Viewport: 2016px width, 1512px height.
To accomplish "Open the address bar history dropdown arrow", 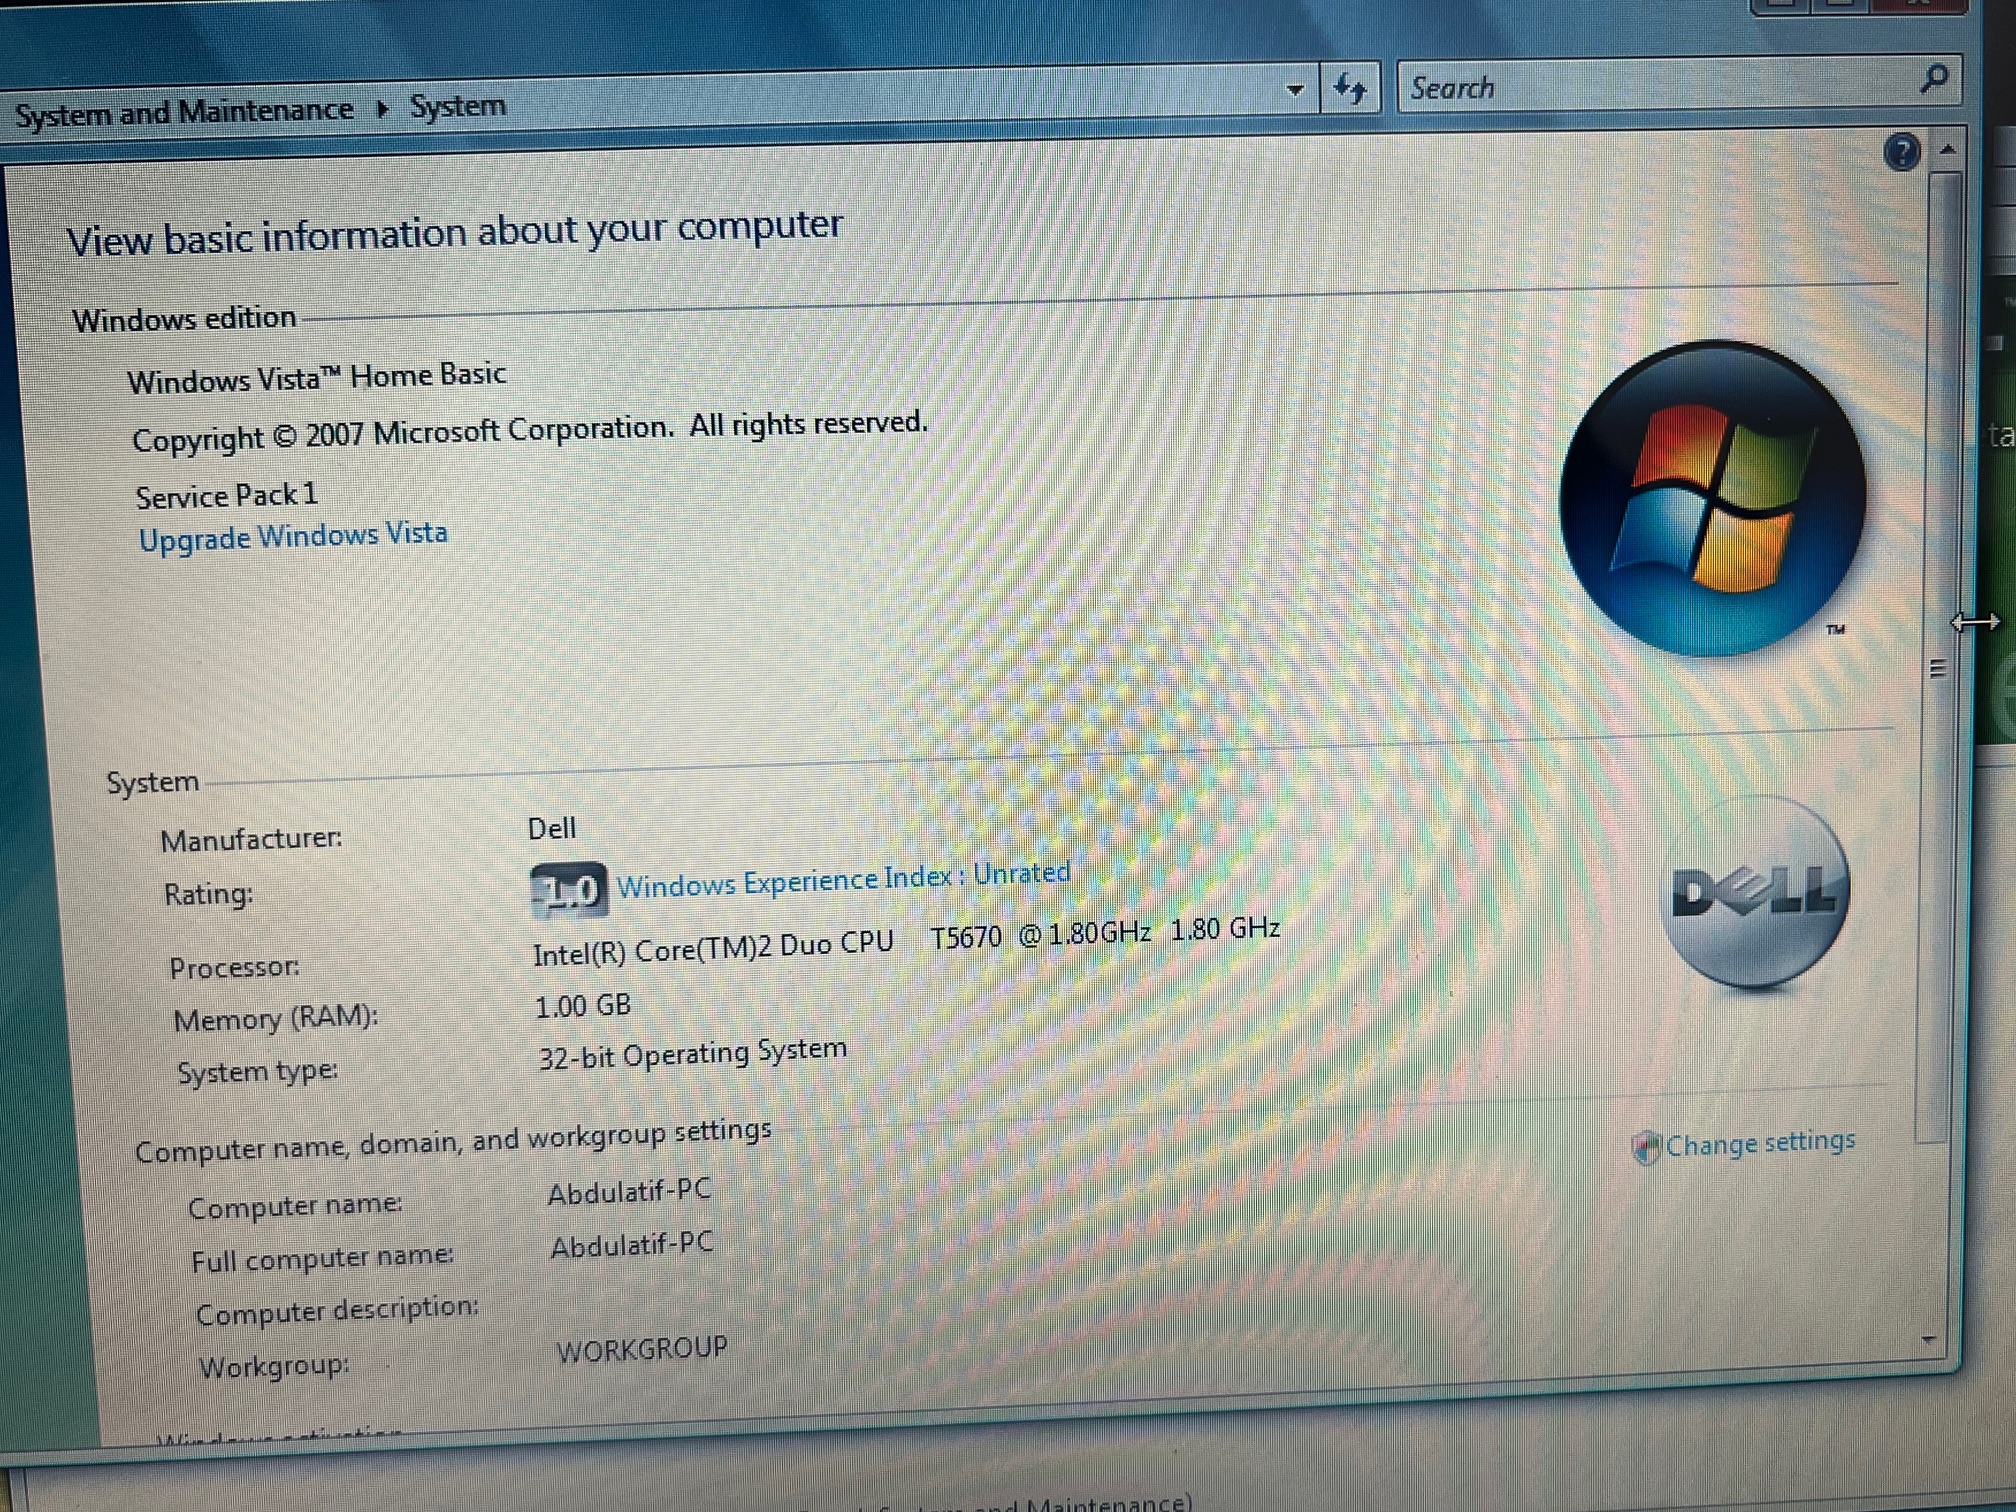I will pyautogui.click(x=1295, y=90).
